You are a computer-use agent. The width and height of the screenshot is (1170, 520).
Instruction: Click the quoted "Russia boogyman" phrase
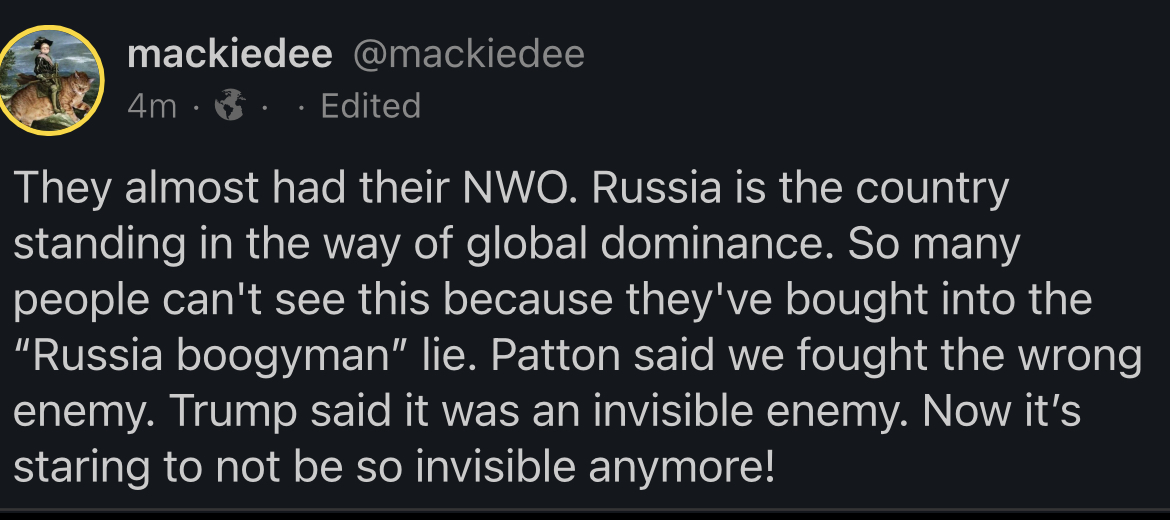pos(200,357)
